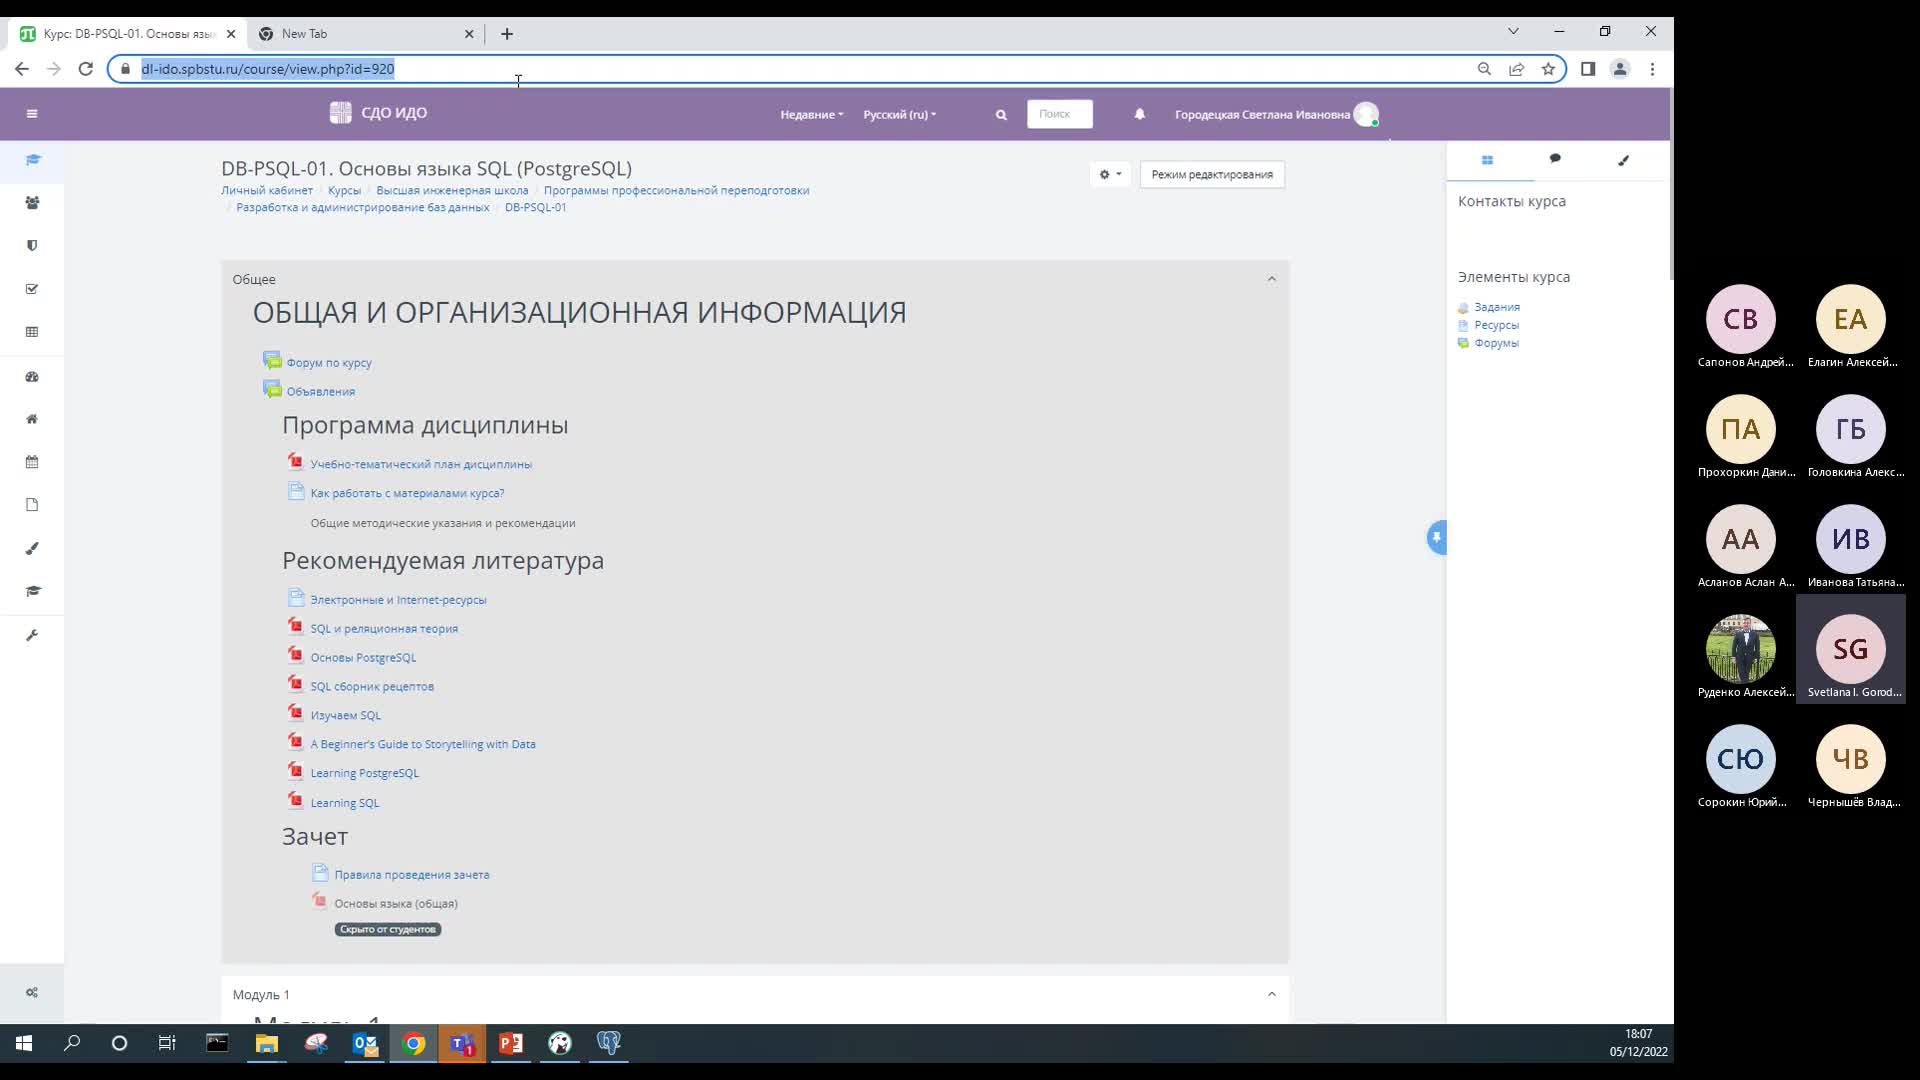Open the badges shield icon in sidebar
This screenshot has width=1920, height=1080.
[32, 246]
